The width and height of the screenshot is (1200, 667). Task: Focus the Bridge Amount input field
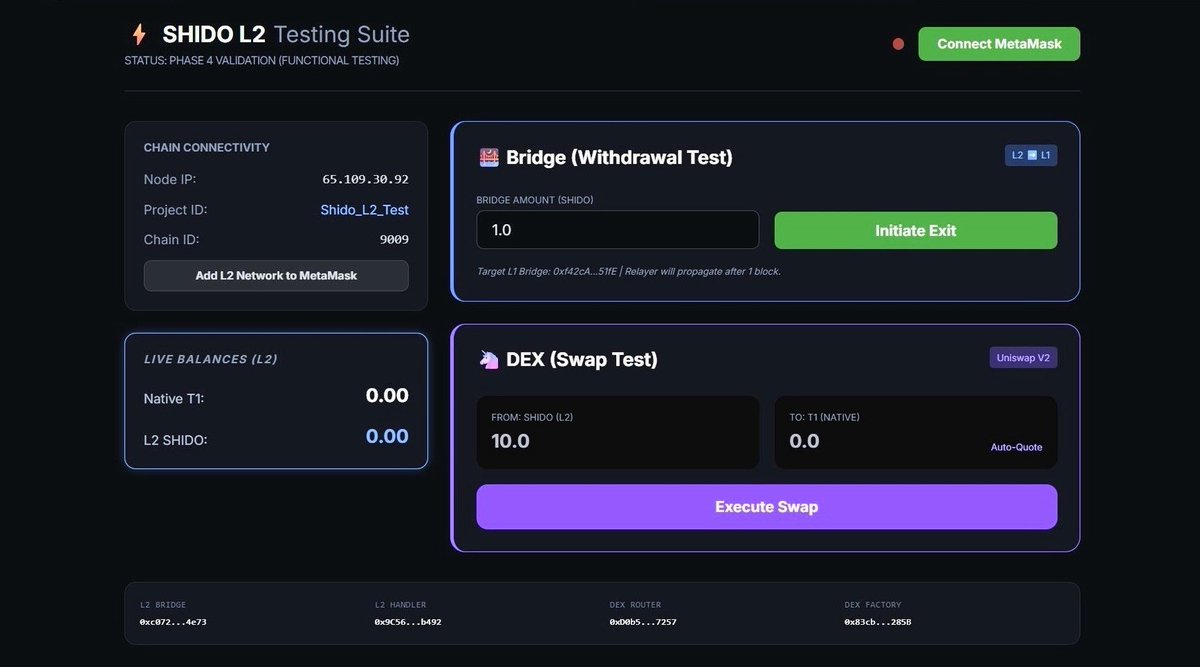tap(618, 230)
